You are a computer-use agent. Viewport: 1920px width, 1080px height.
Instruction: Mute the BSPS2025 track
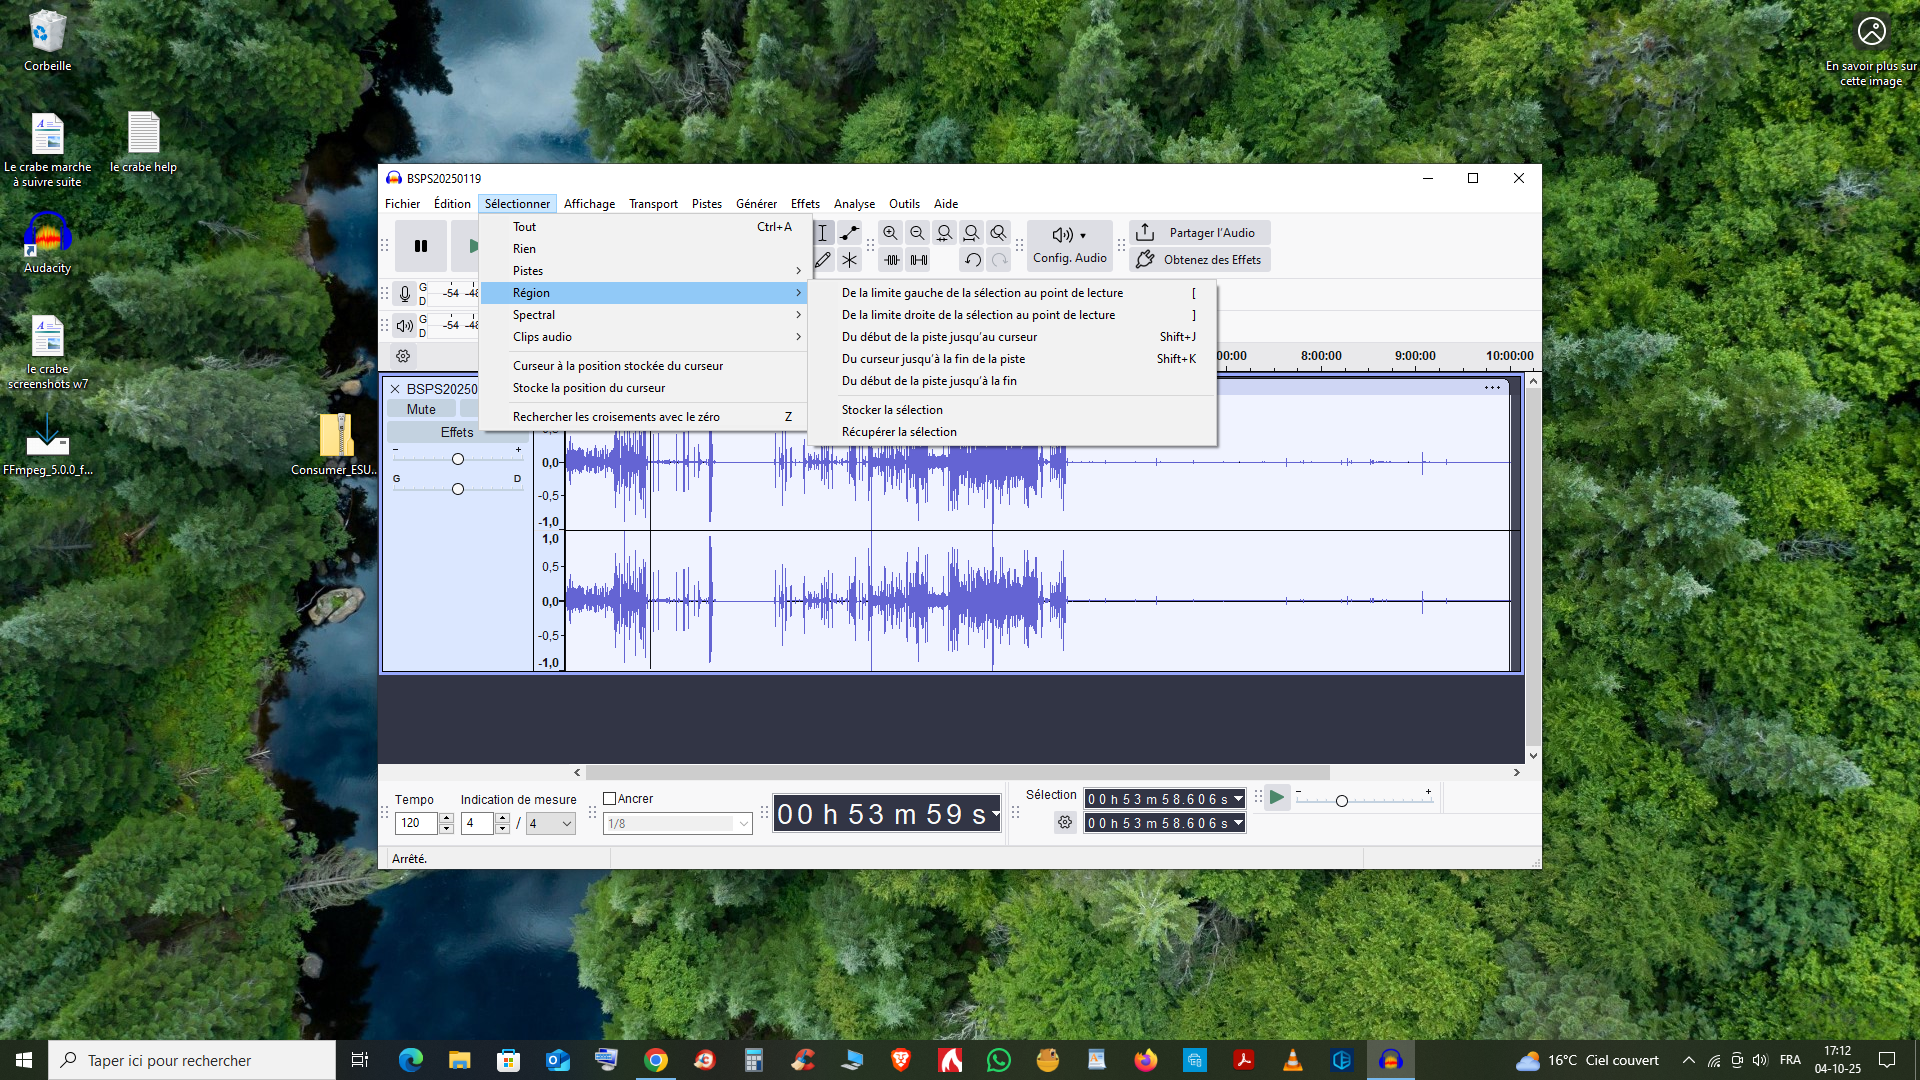click(421, 409)
